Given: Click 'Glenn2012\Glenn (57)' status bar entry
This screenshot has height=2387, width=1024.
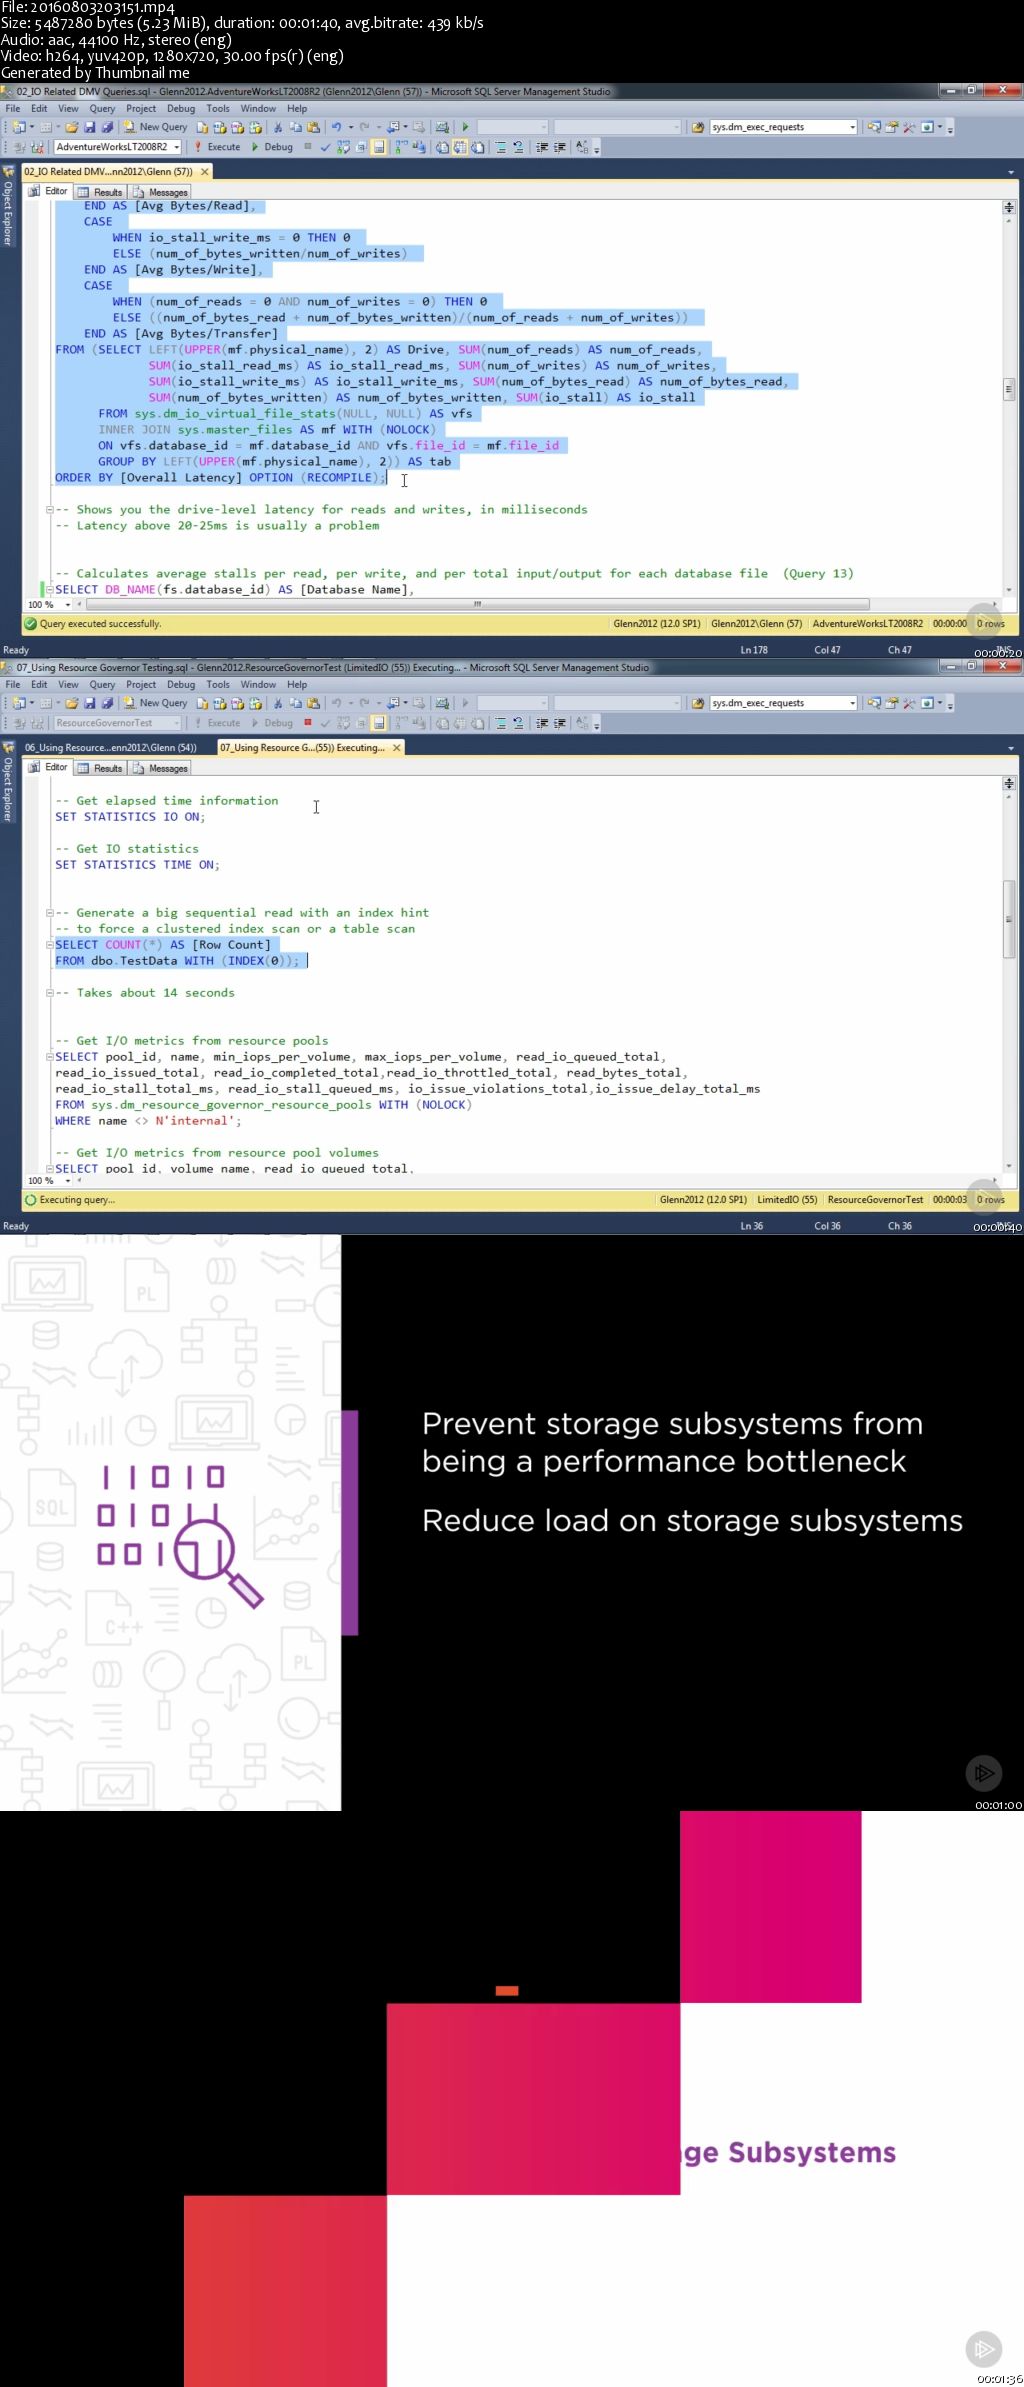Looking at the screenshot, I should [x=756, y=624].
